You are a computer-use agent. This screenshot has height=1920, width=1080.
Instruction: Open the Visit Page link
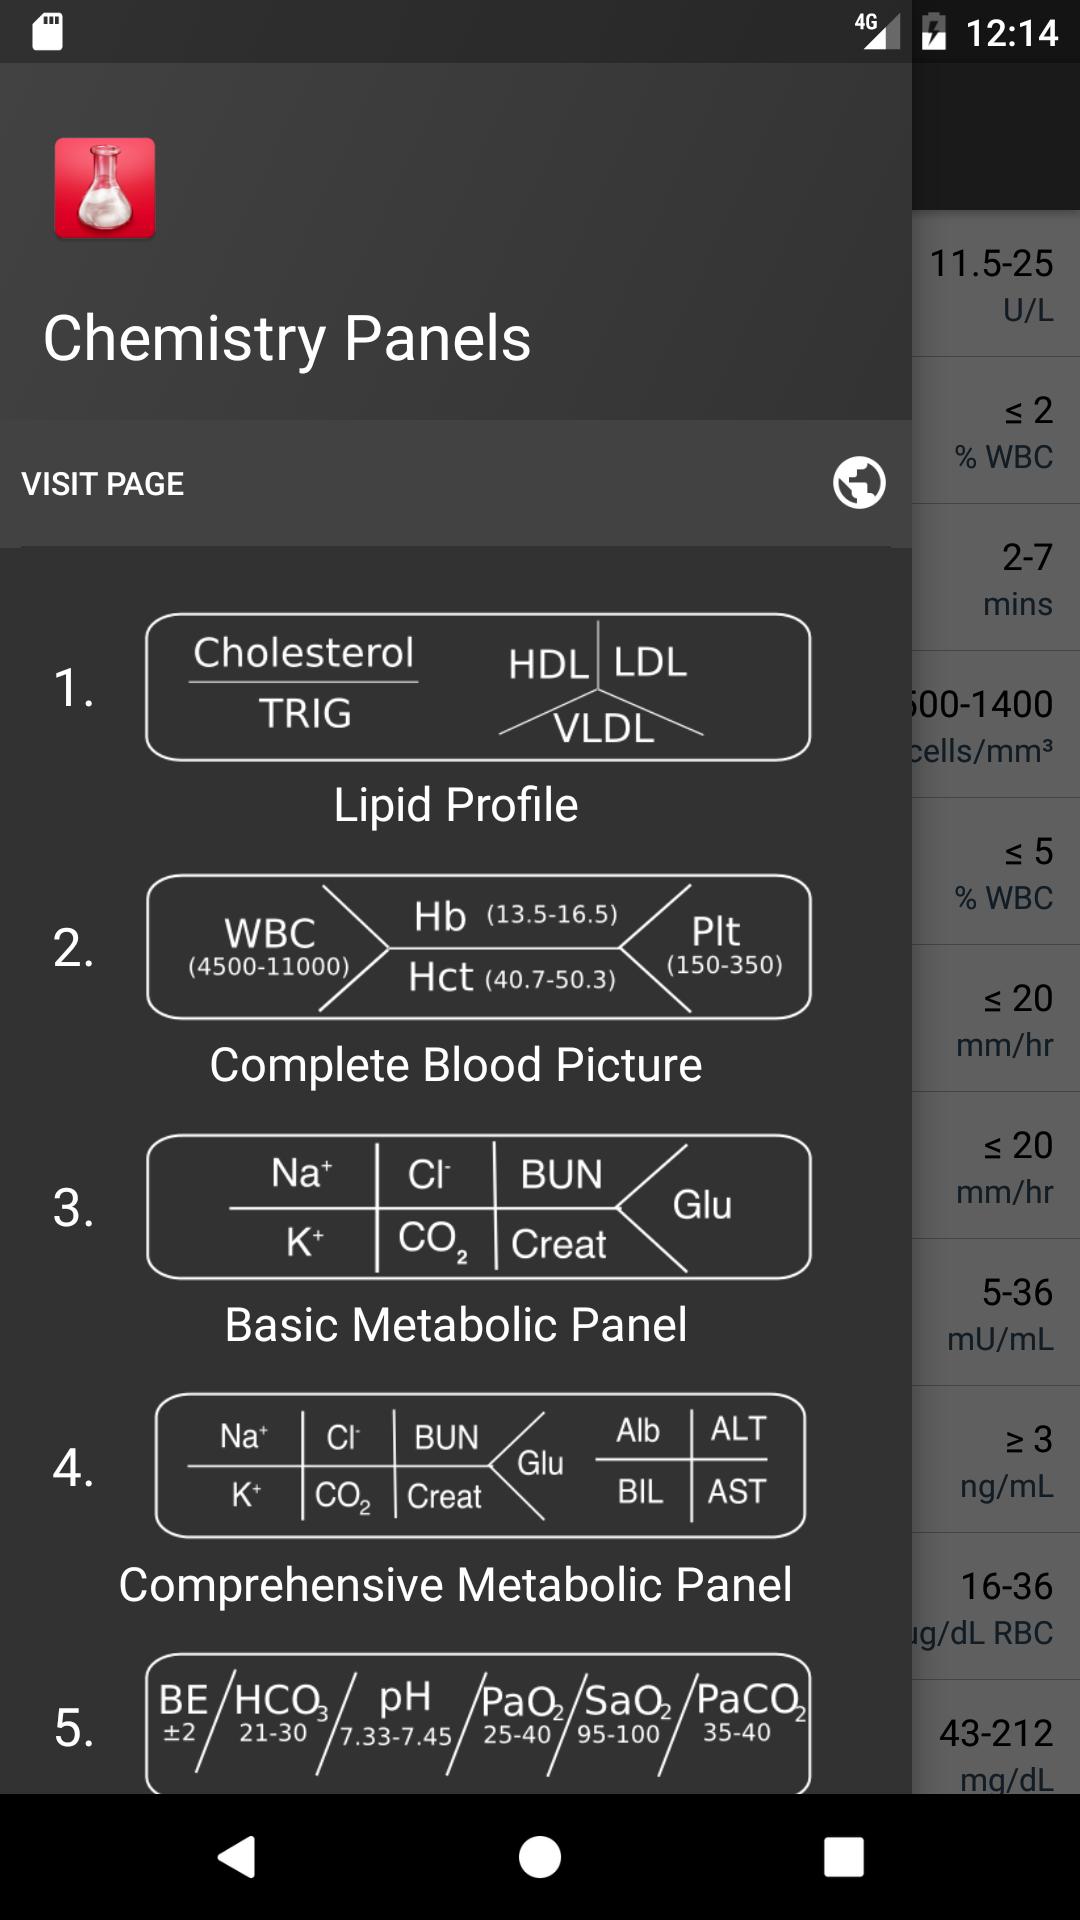tap(455, 483)
